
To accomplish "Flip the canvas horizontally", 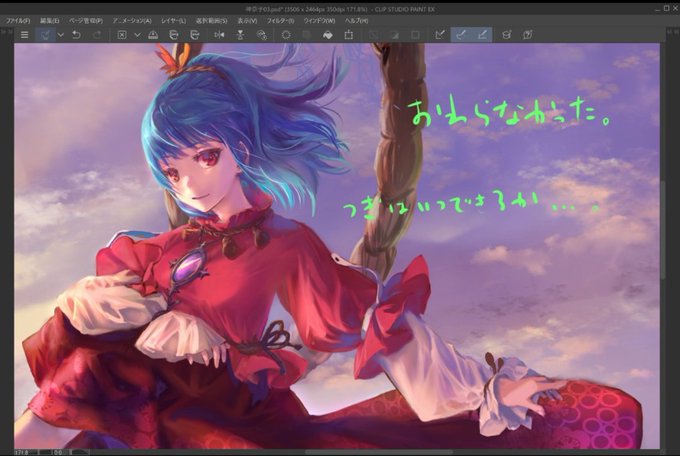I will click(x=219, y=35).
